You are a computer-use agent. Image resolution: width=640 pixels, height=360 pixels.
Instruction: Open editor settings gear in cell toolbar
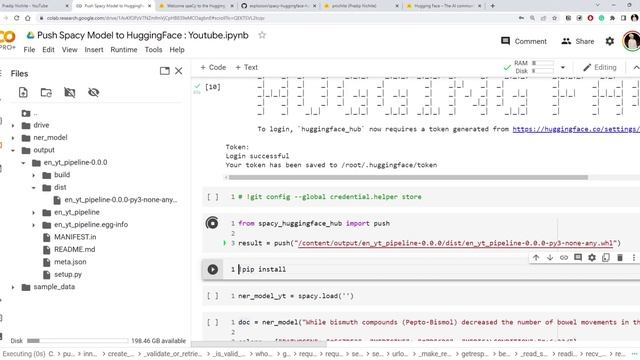click(x=592, y=258)
